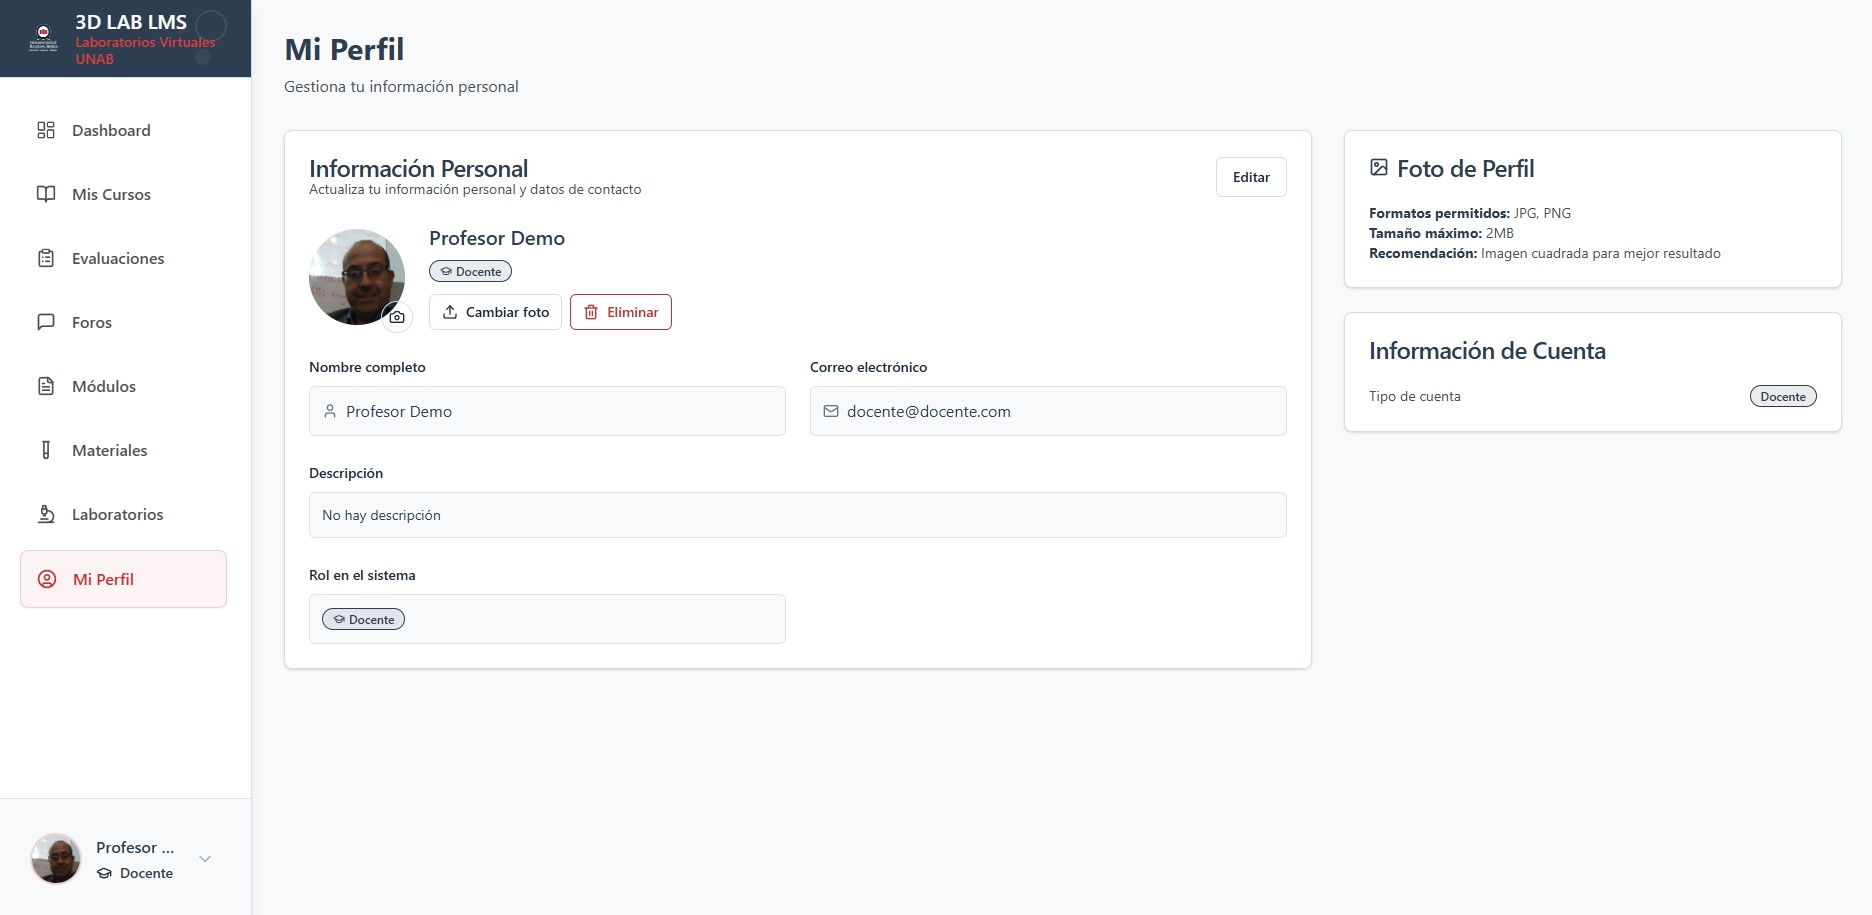1872x915 pixels.
Task: Click the Dashboard grid icon in sidebar
Action: pyautogui.click(x=46, y=130)
